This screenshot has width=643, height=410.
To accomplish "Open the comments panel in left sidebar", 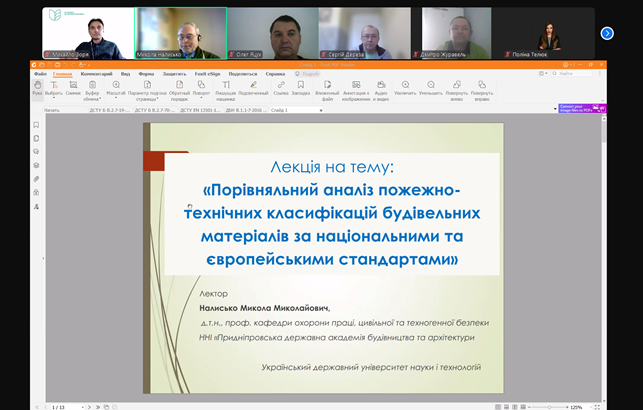I will (36, 152).
